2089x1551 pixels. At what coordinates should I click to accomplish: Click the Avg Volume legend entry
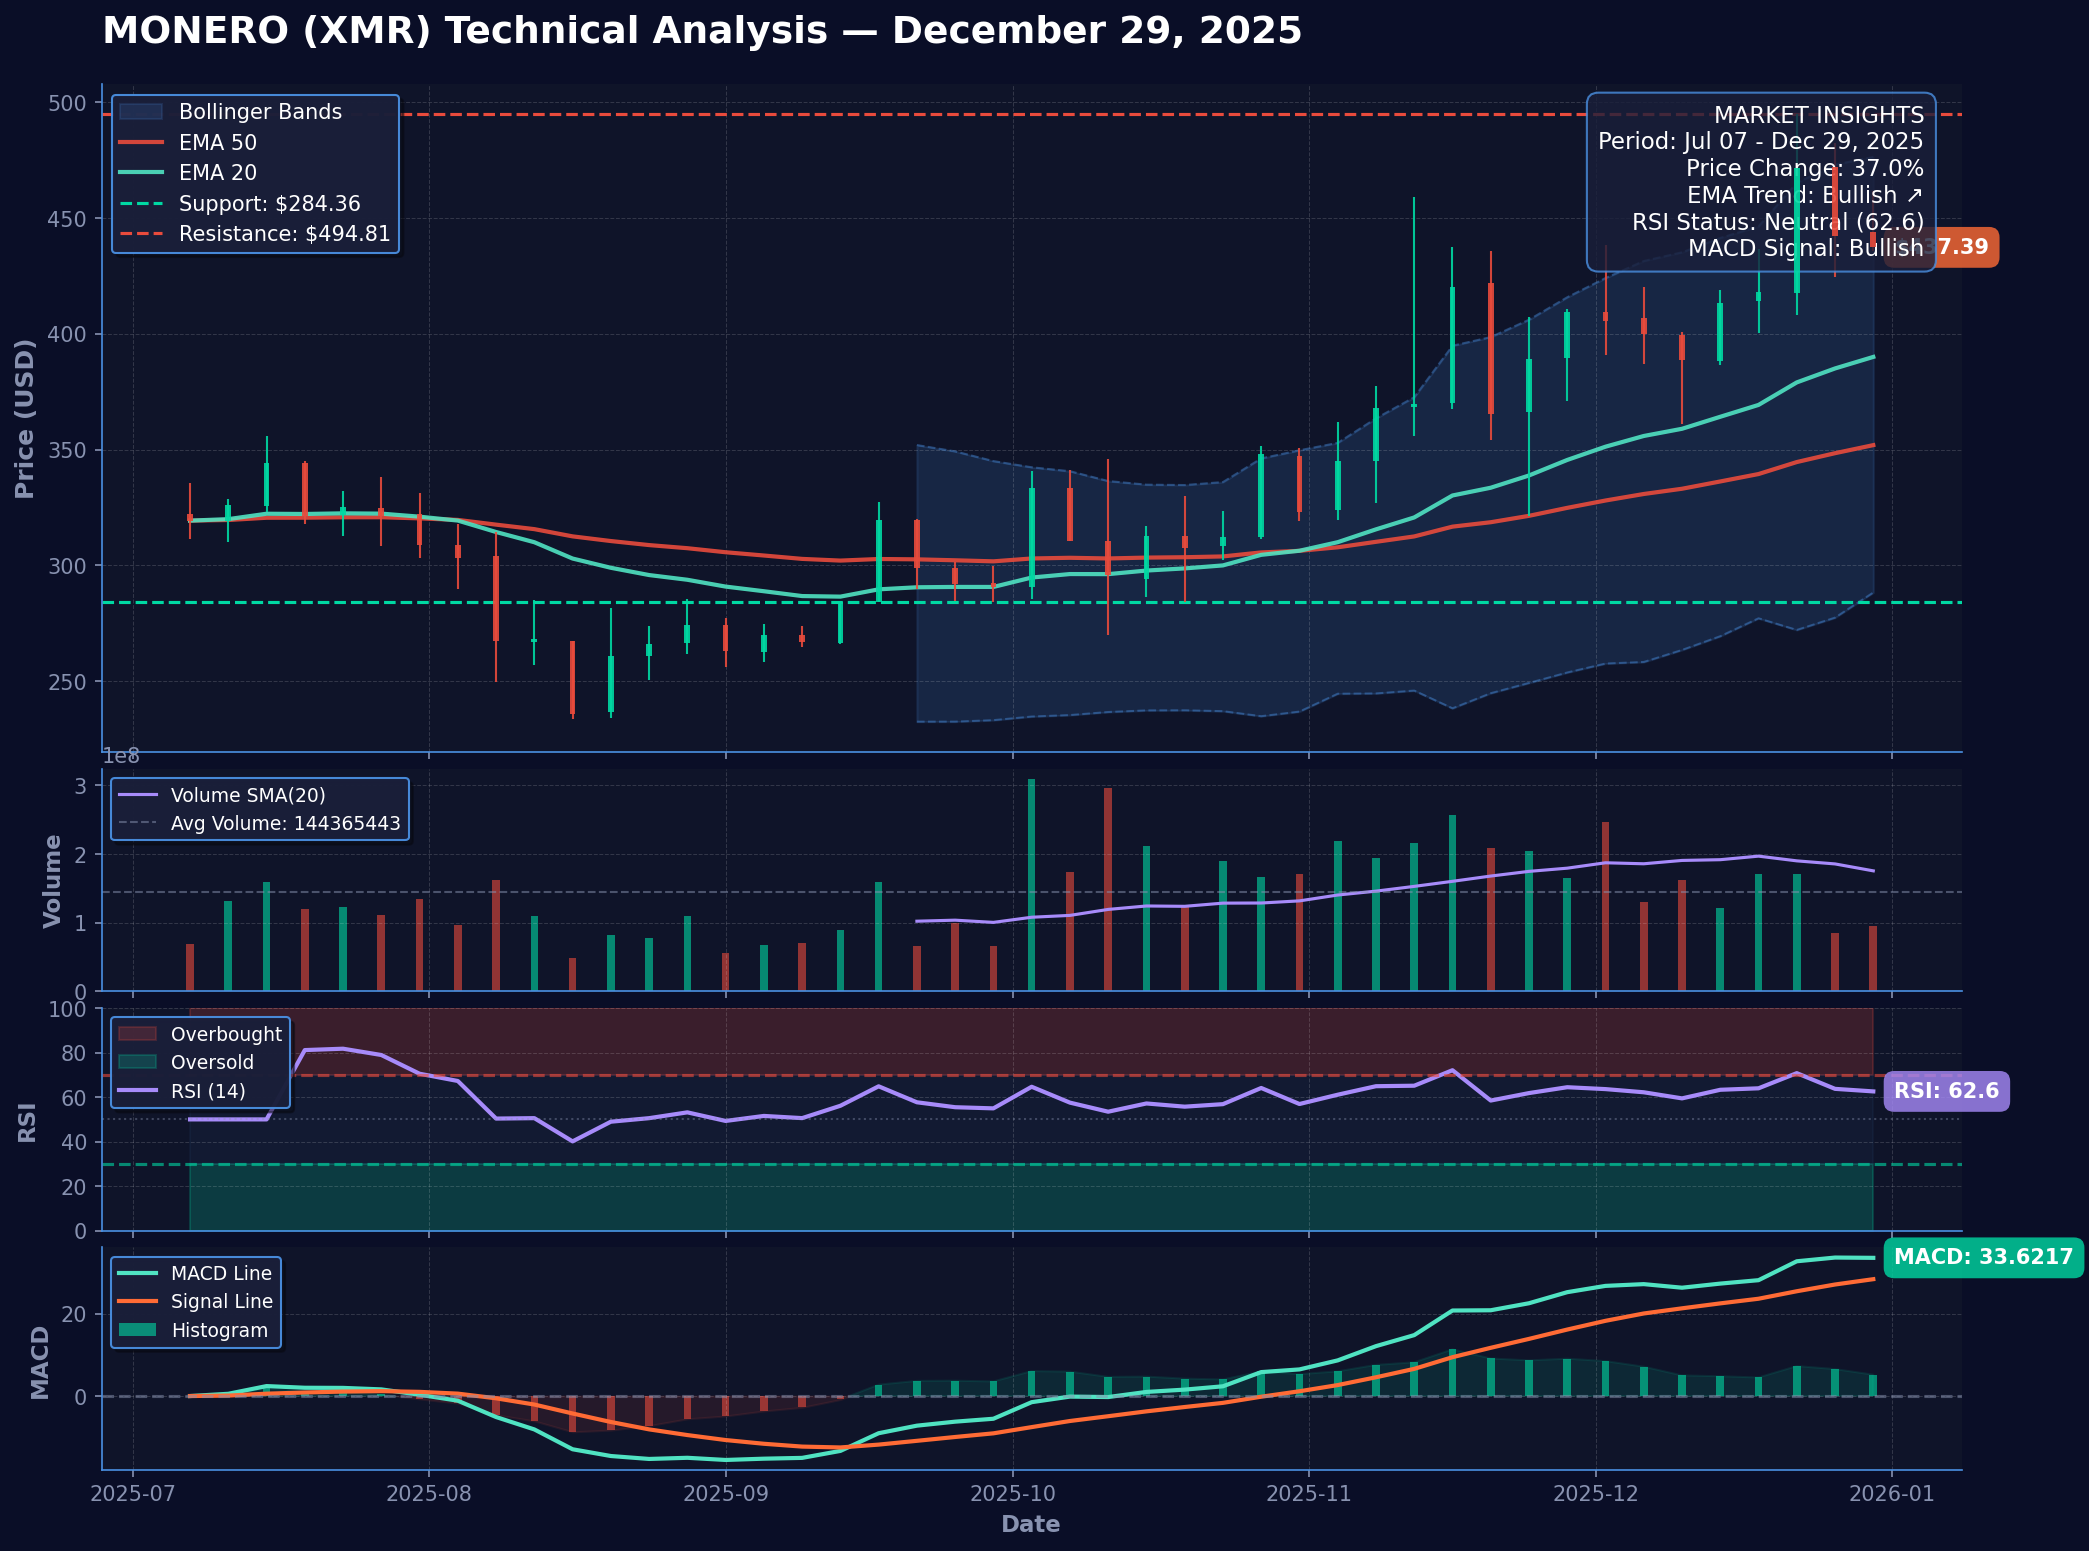(284, 824)
